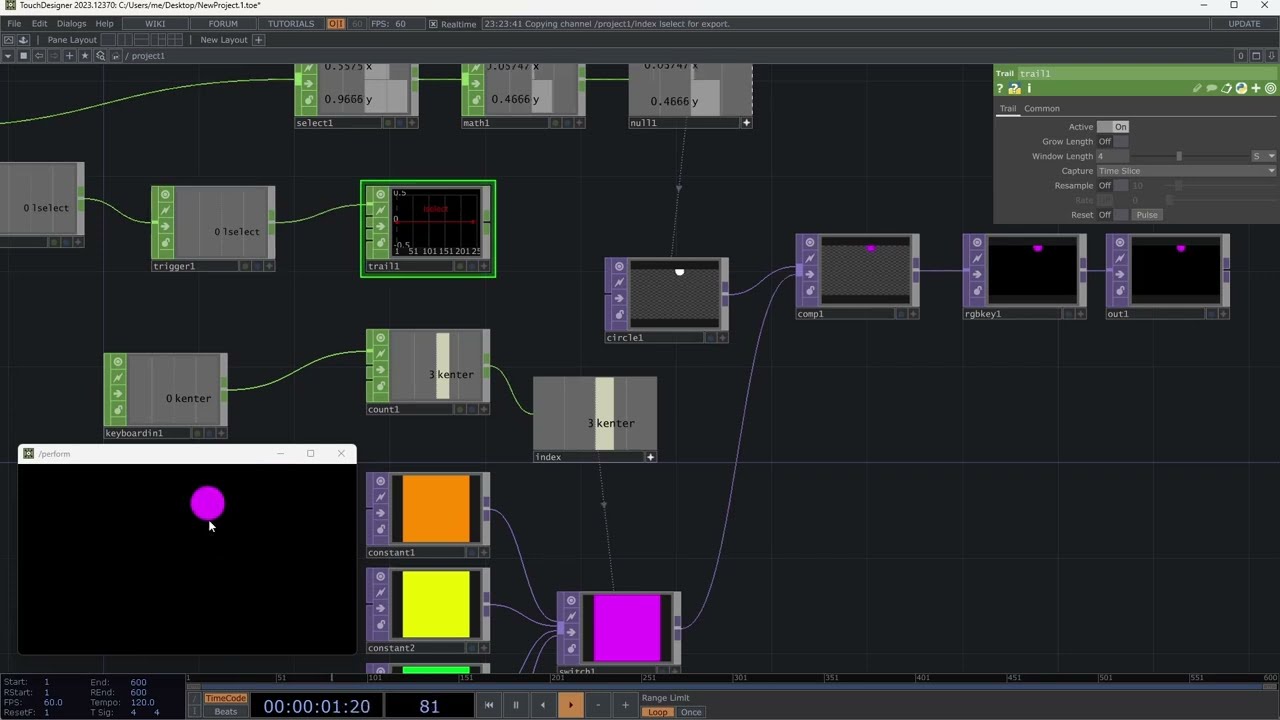Click viewer icon on circle1 node
This screenshot has height=720, width=1280.
tap(619, 266)
